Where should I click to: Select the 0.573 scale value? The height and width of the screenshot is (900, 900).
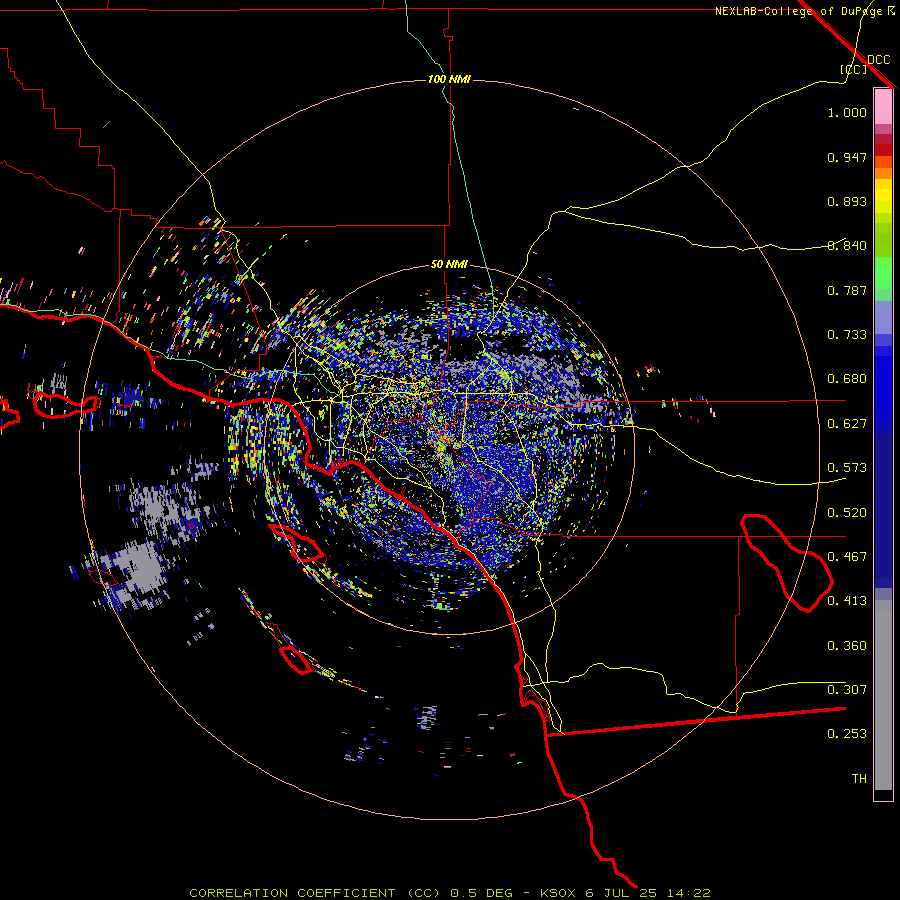(x=847, y=468)
